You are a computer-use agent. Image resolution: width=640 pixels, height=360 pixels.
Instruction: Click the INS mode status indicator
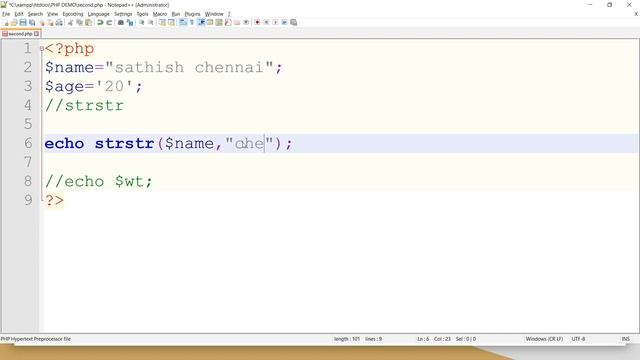[x=625, y=339]
